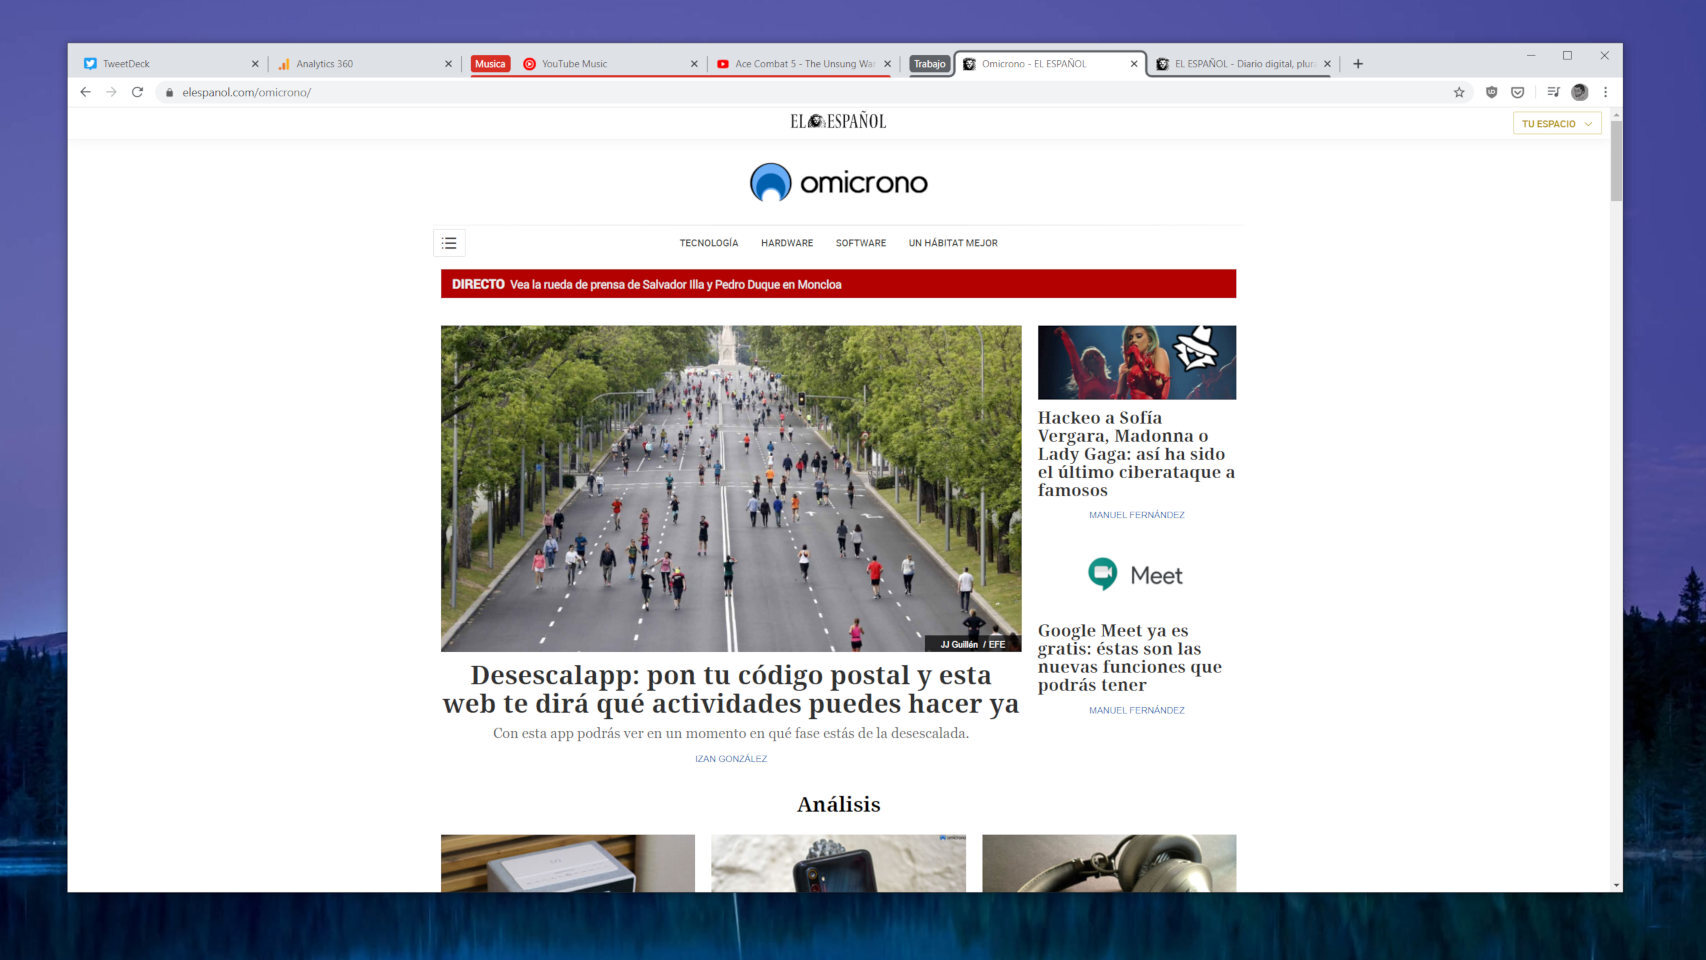Open the Chrome profile avatar
1706x960 pixels.
click(x=1580, y=92)
